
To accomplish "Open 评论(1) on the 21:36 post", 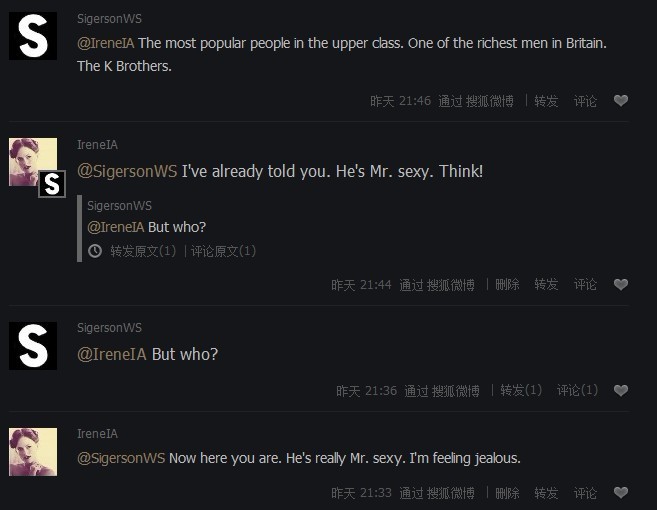I will click(x=577, y=391).
